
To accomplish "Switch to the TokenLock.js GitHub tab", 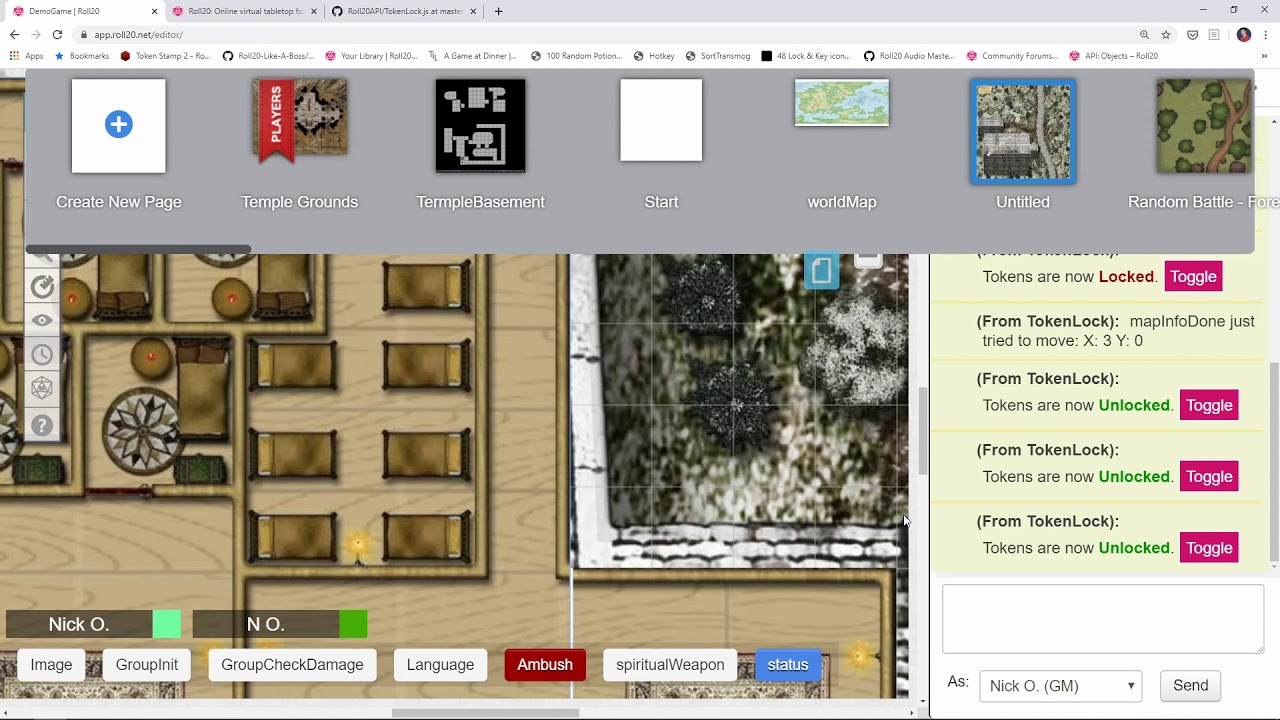I will point(405,11).
